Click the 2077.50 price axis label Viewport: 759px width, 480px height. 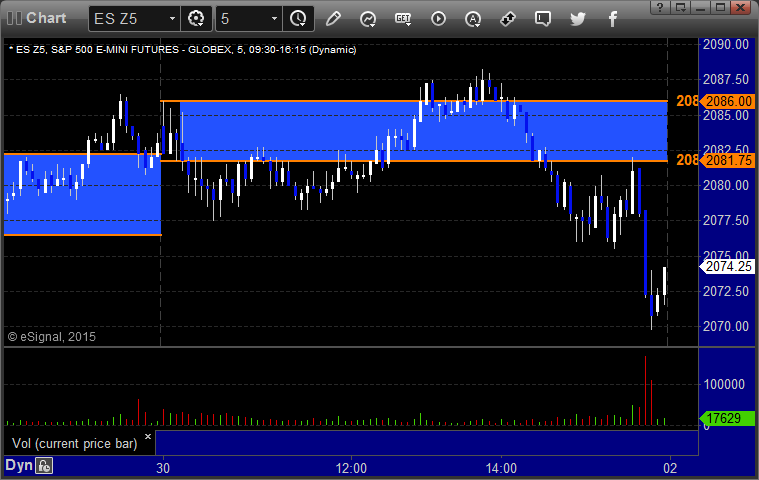(726, 221)
